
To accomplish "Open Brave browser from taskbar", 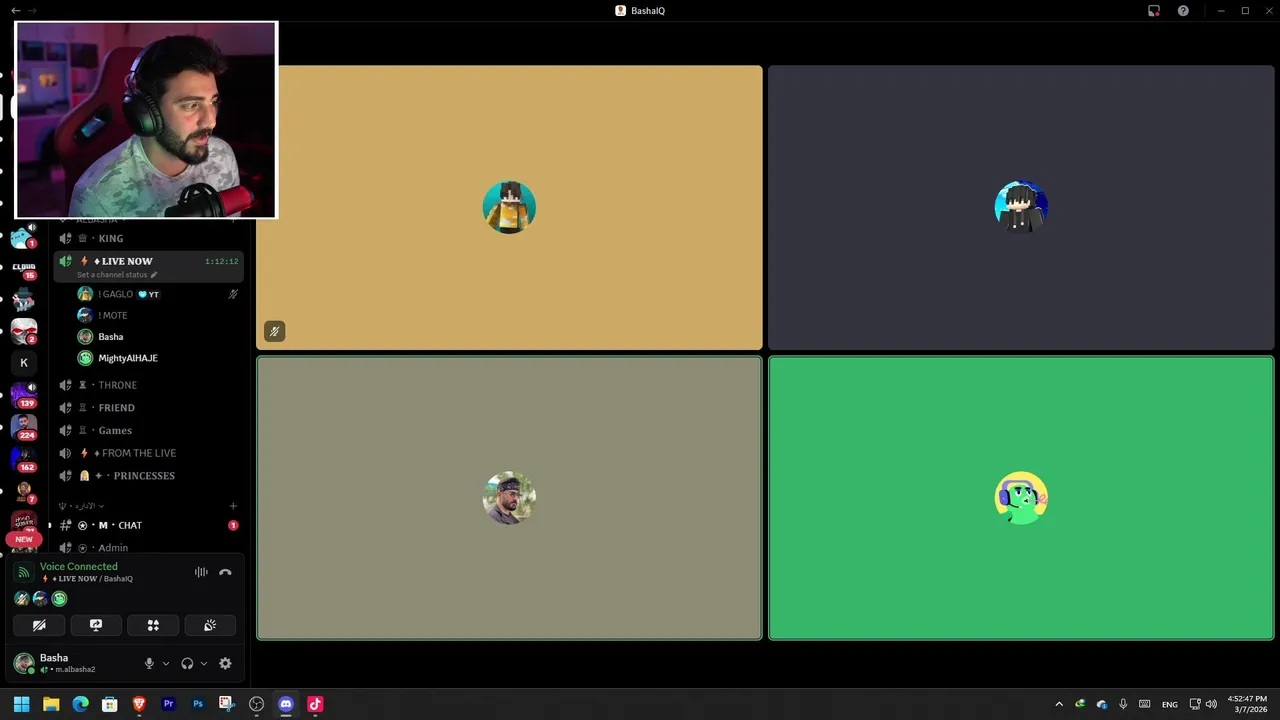I will 139,704.
